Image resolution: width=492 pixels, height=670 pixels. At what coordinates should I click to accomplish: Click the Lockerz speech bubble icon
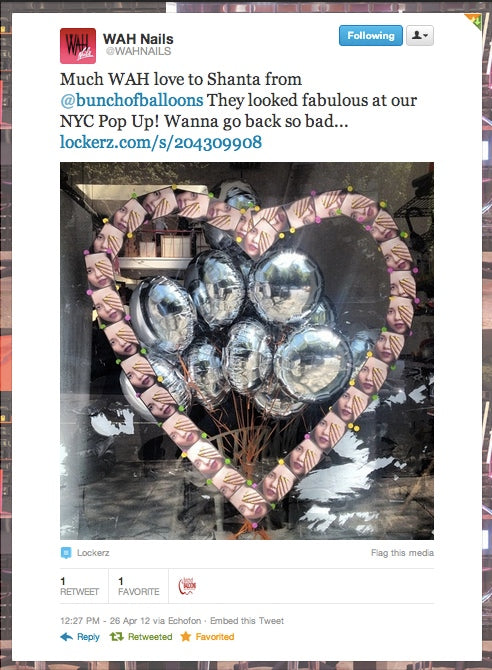tap(66, 553)
